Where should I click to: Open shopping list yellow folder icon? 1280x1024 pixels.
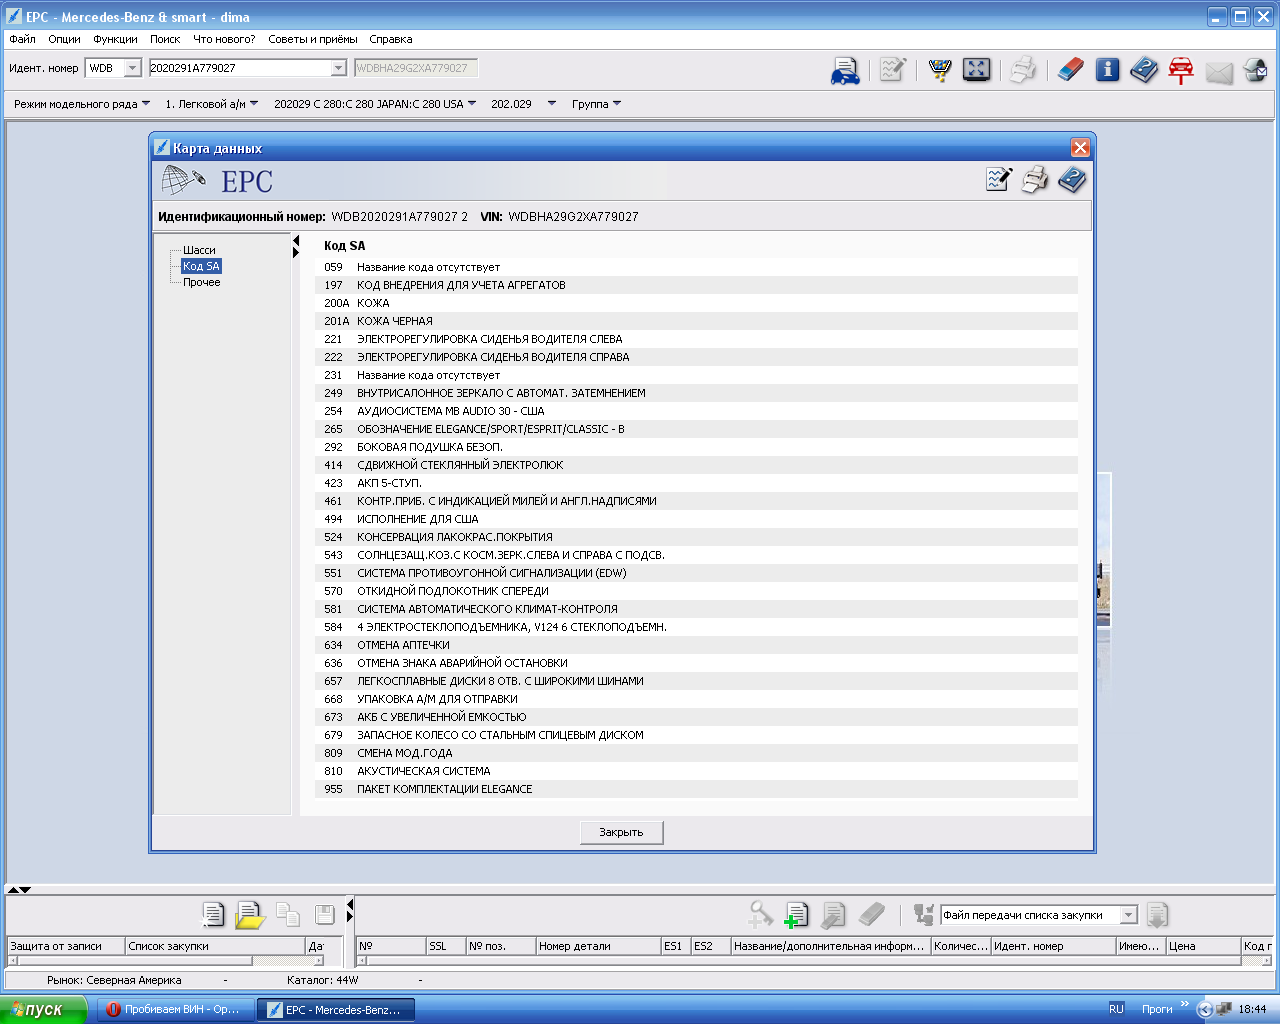(249, 915)
